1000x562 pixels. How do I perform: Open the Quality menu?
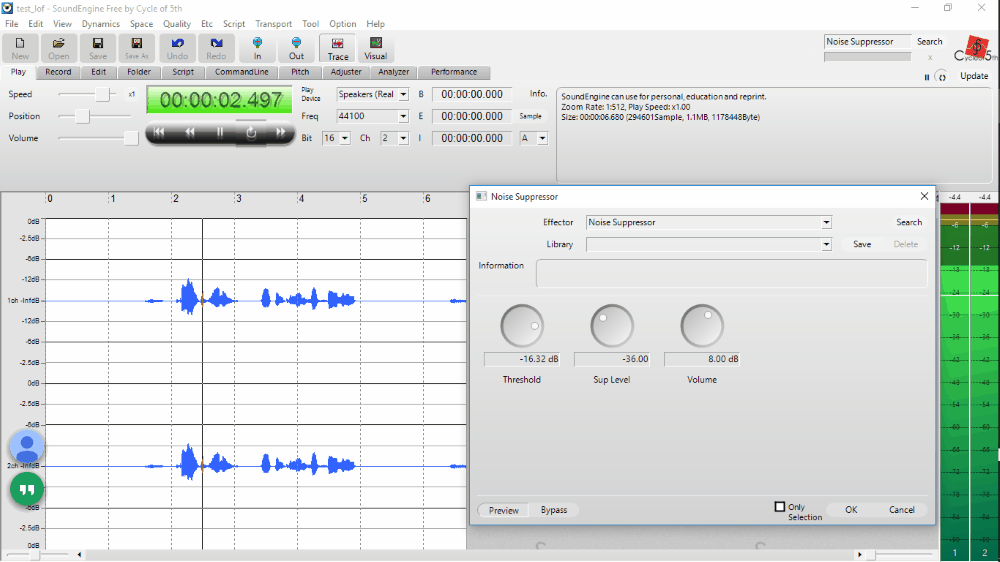pyautogui.click(x=177, y=24)
